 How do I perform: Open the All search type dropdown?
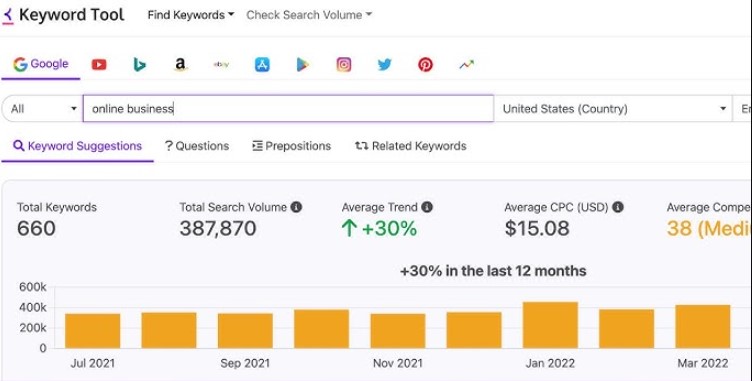[42, 109]
